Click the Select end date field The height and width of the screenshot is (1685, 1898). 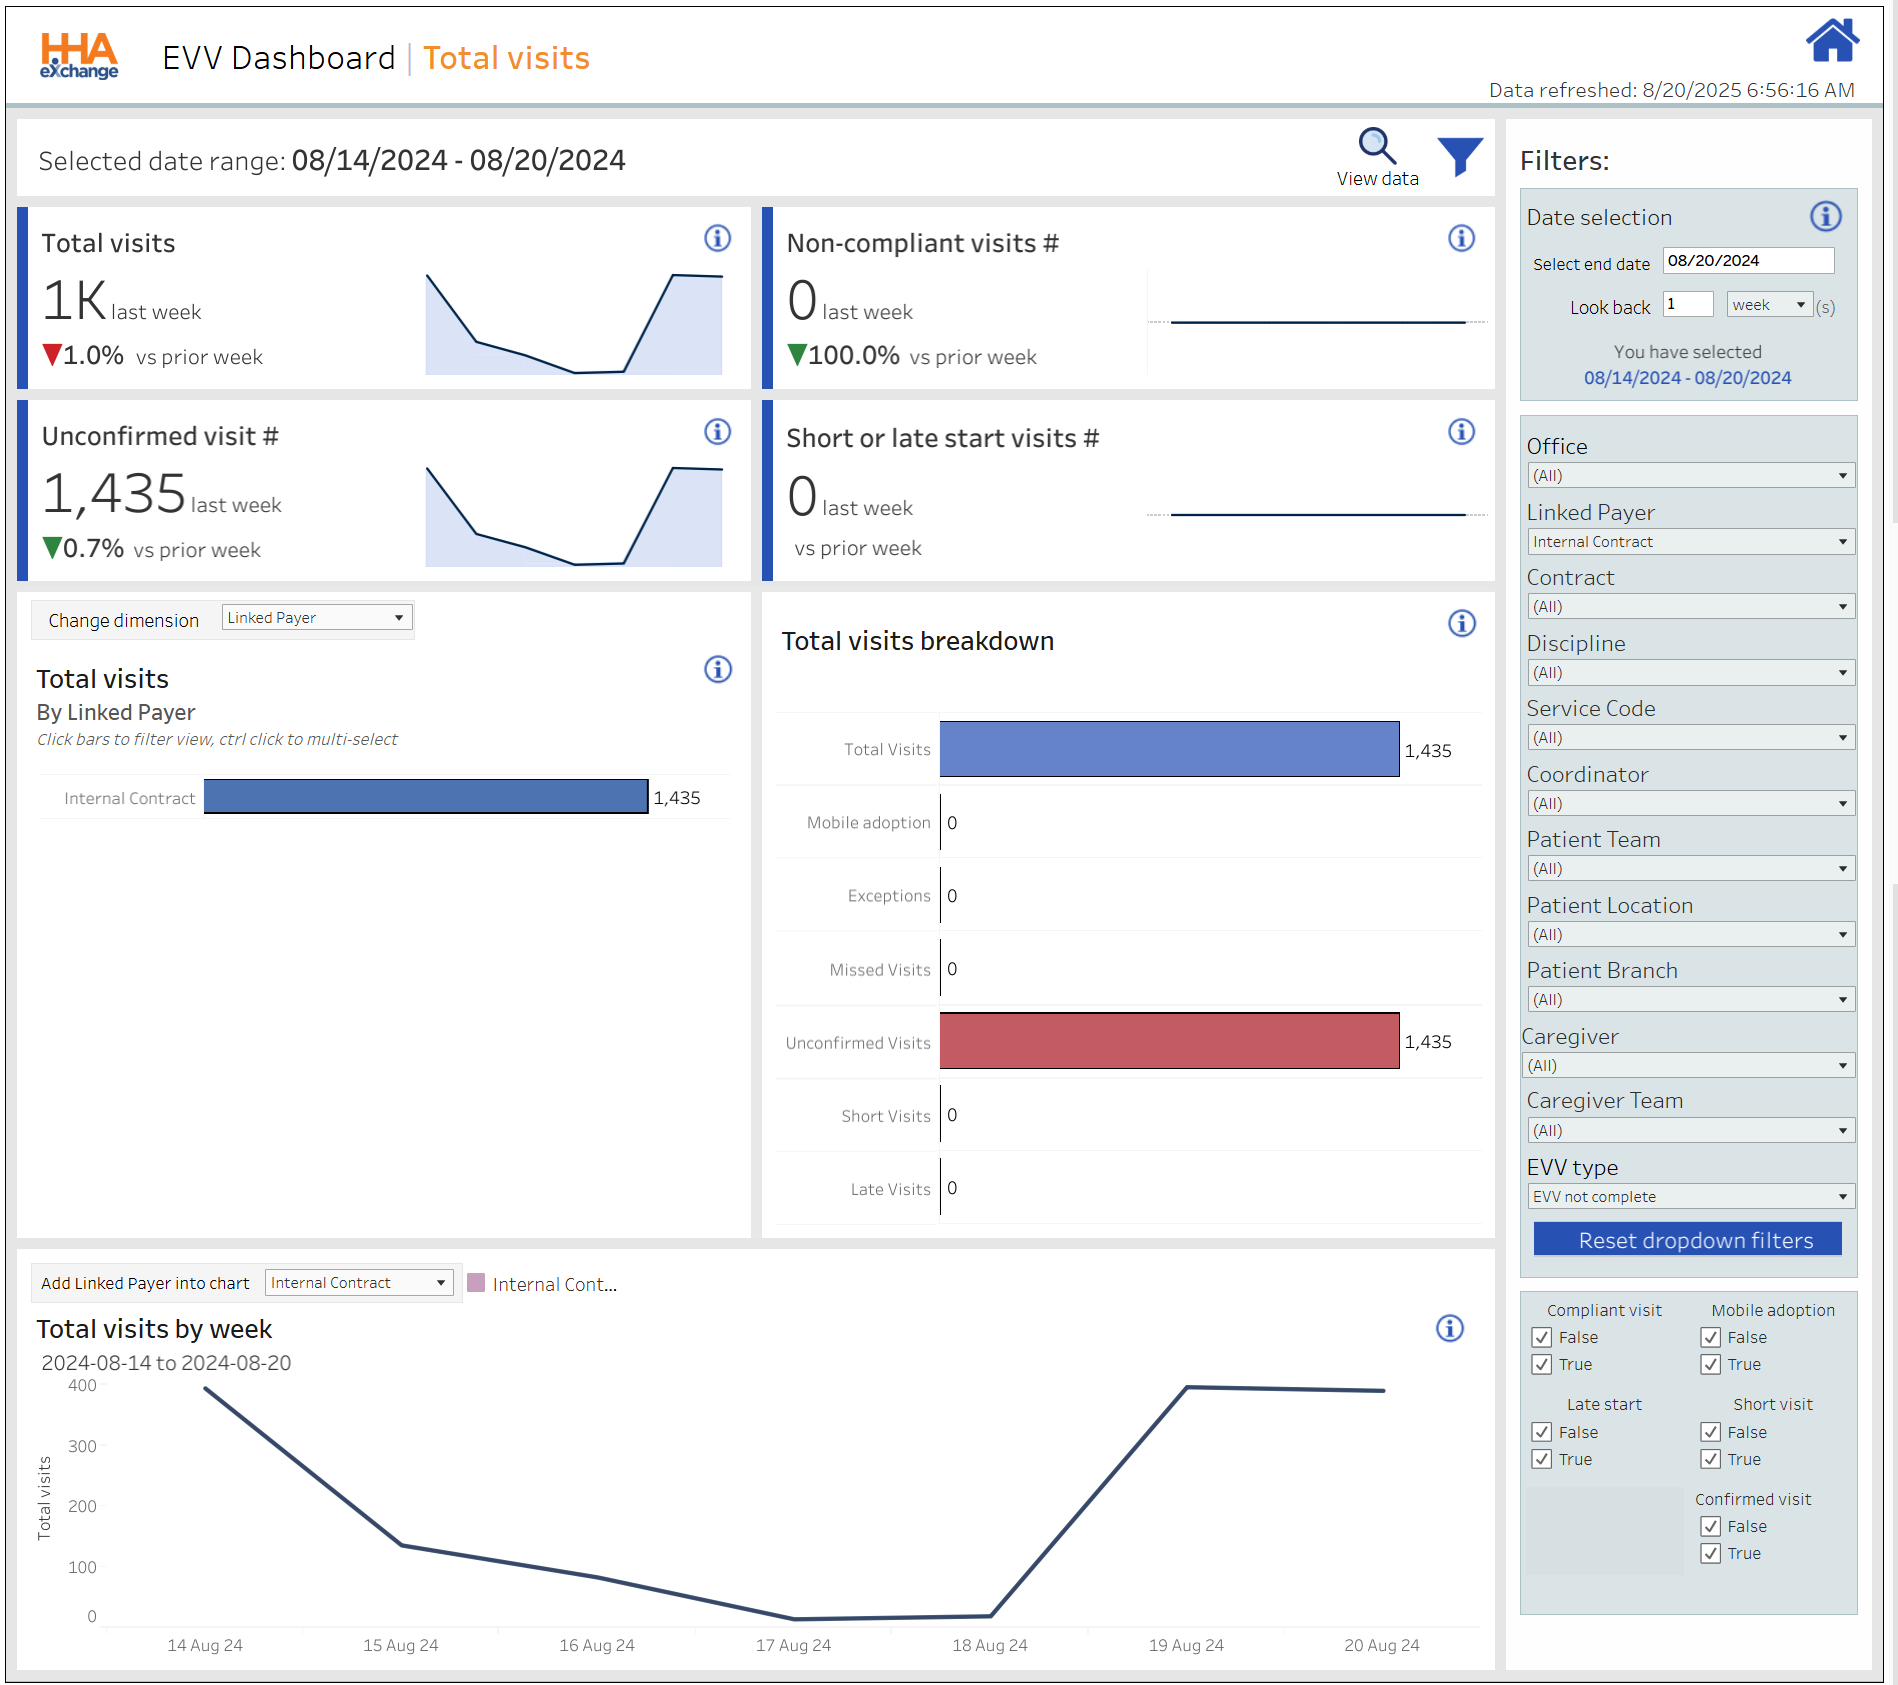coord(1747,261)
